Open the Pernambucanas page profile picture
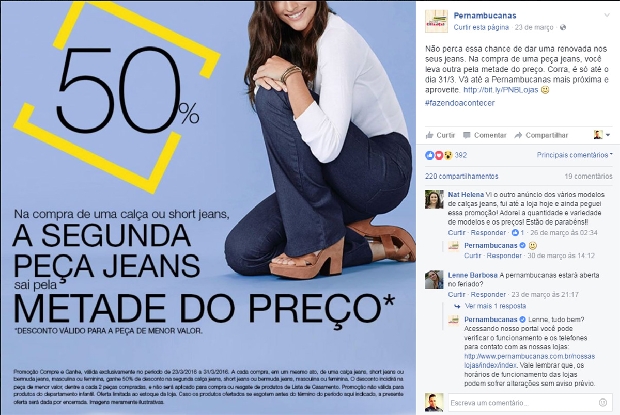The width and height of the screenshot is (620, 415). pos(436,21)
